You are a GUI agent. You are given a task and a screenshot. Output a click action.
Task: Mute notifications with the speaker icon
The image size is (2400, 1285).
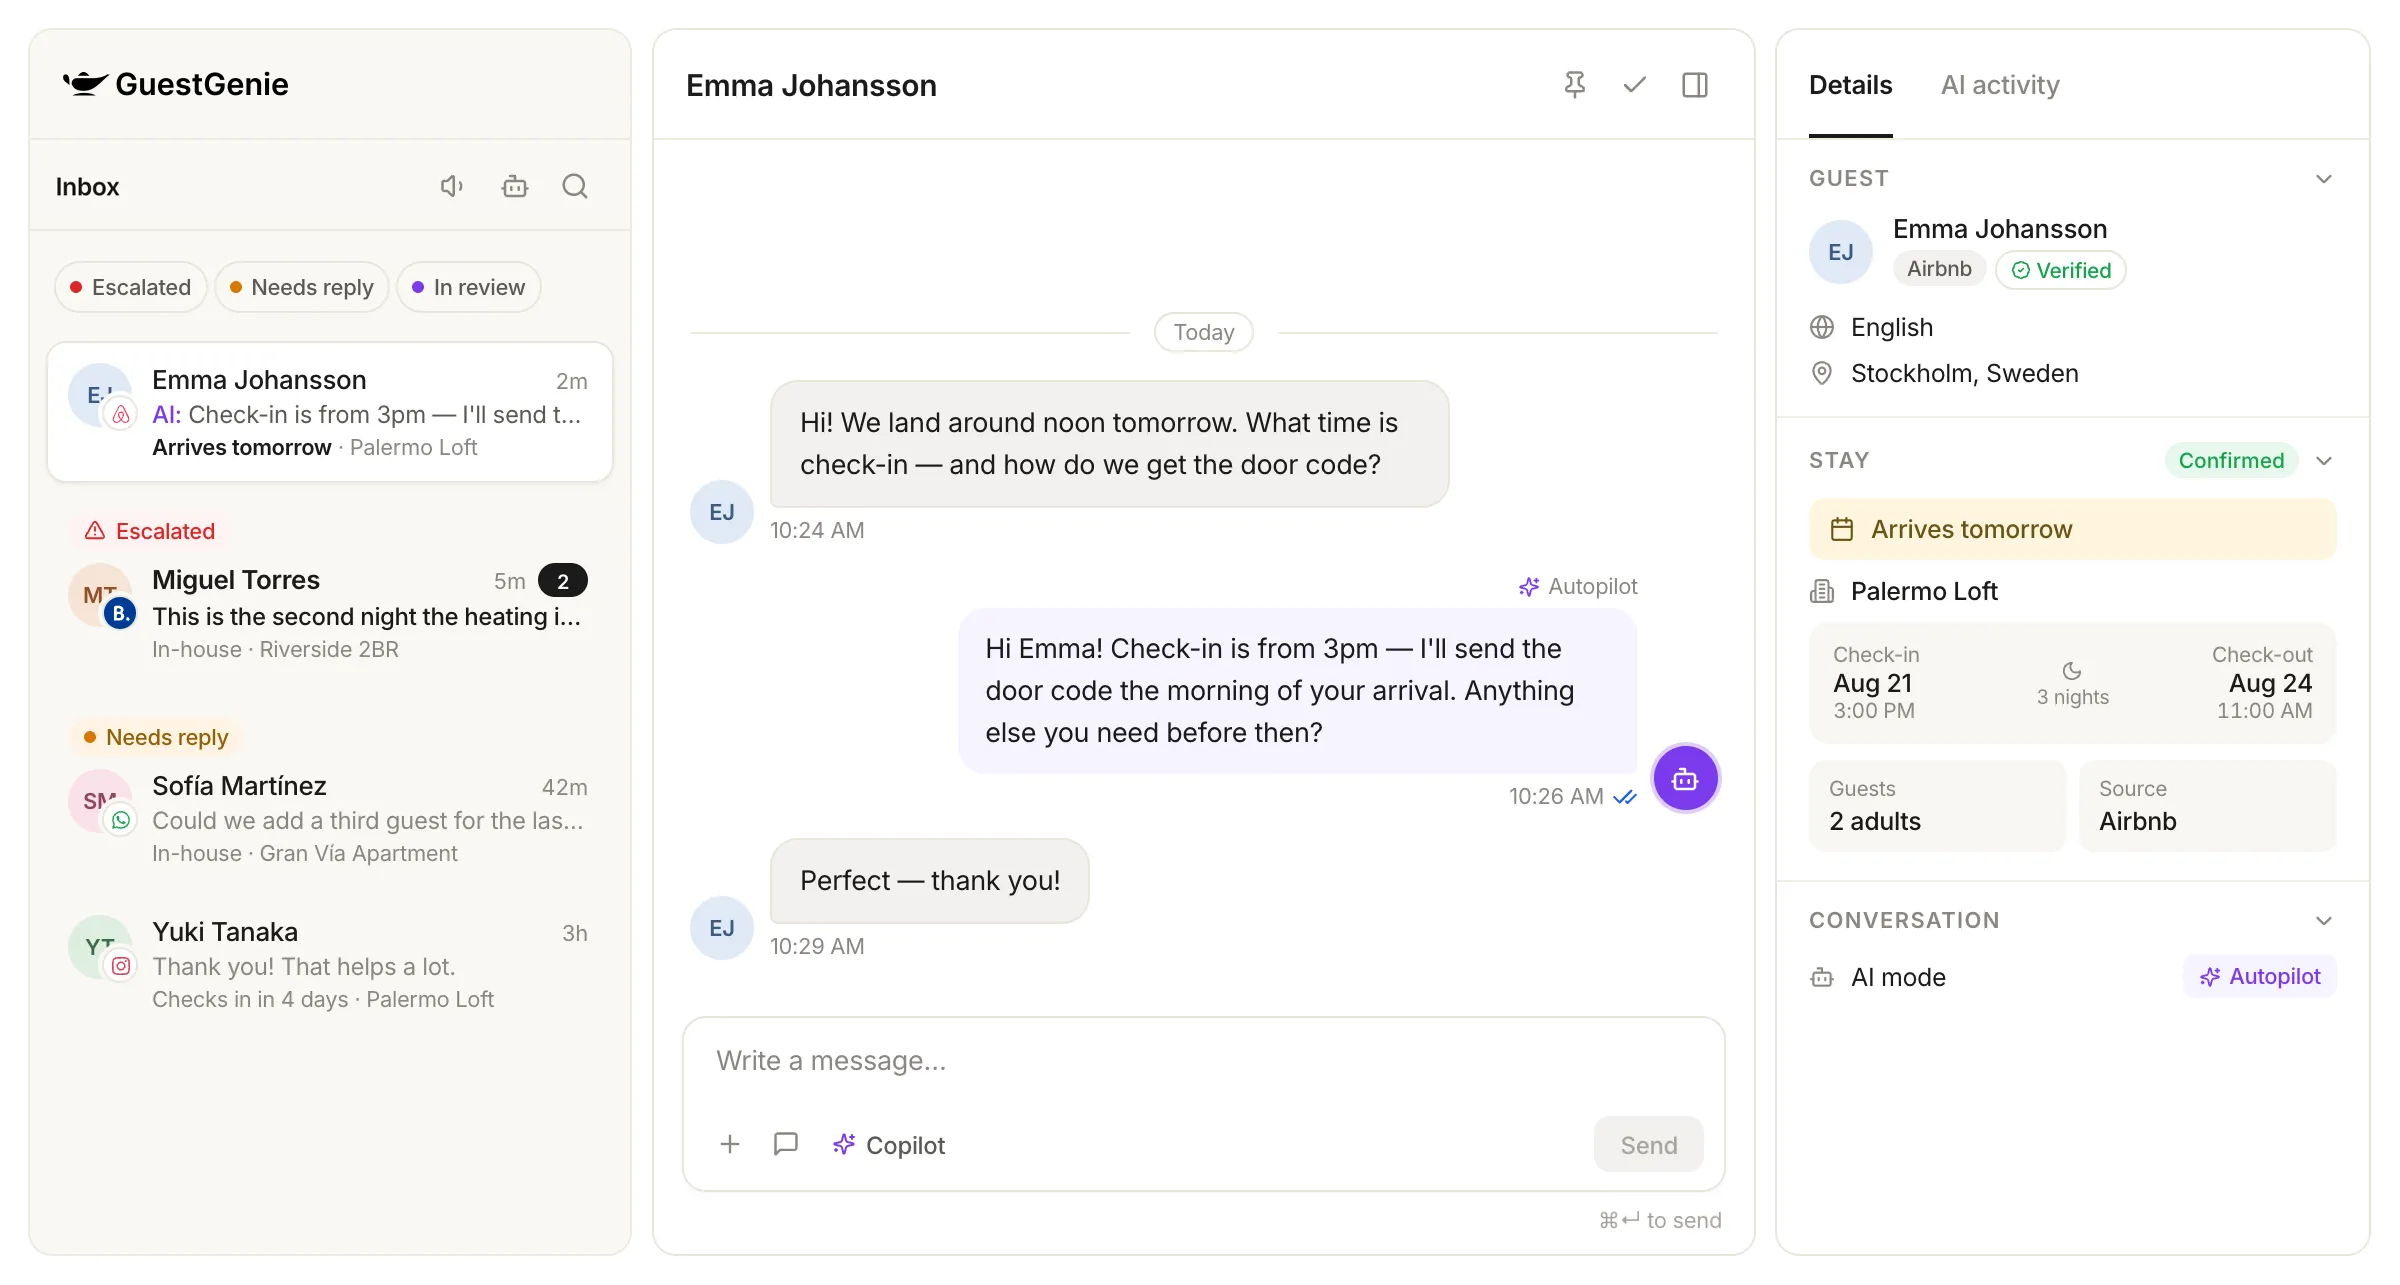click(x=452, y=186)
